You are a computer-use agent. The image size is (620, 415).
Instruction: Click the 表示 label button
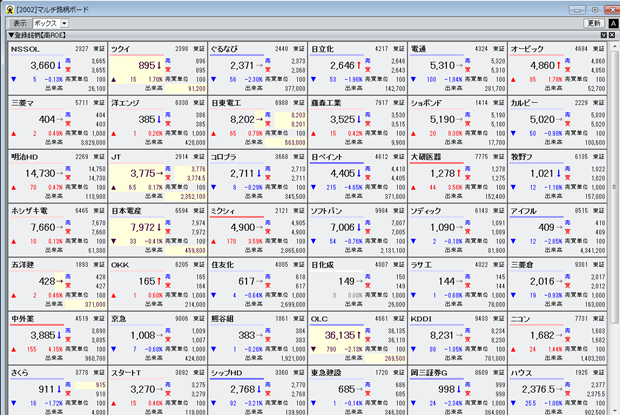tap(20, 23)
